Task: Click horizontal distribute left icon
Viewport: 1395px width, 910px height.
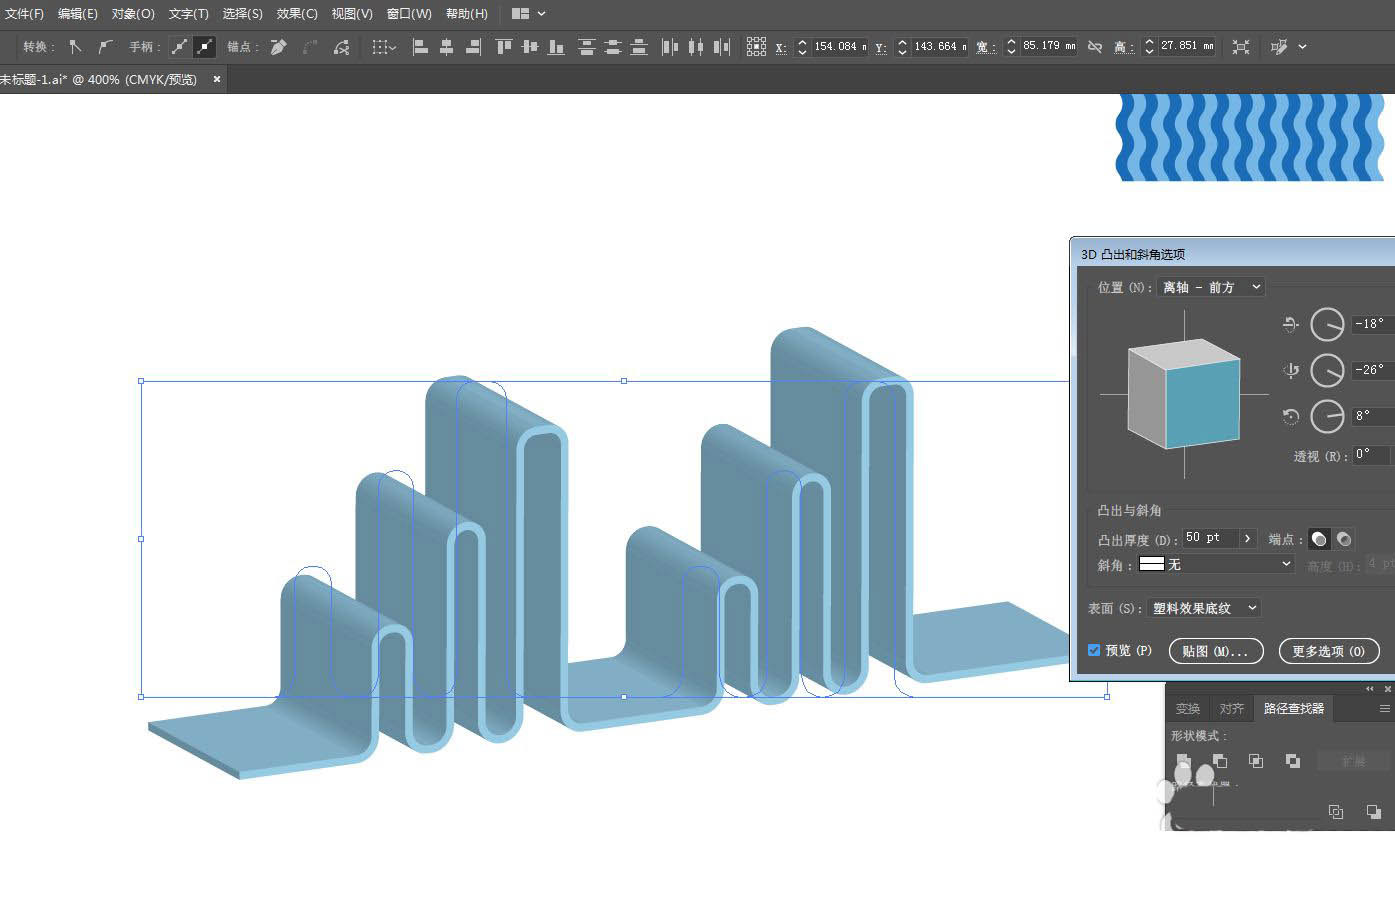Action: (670, 47)
